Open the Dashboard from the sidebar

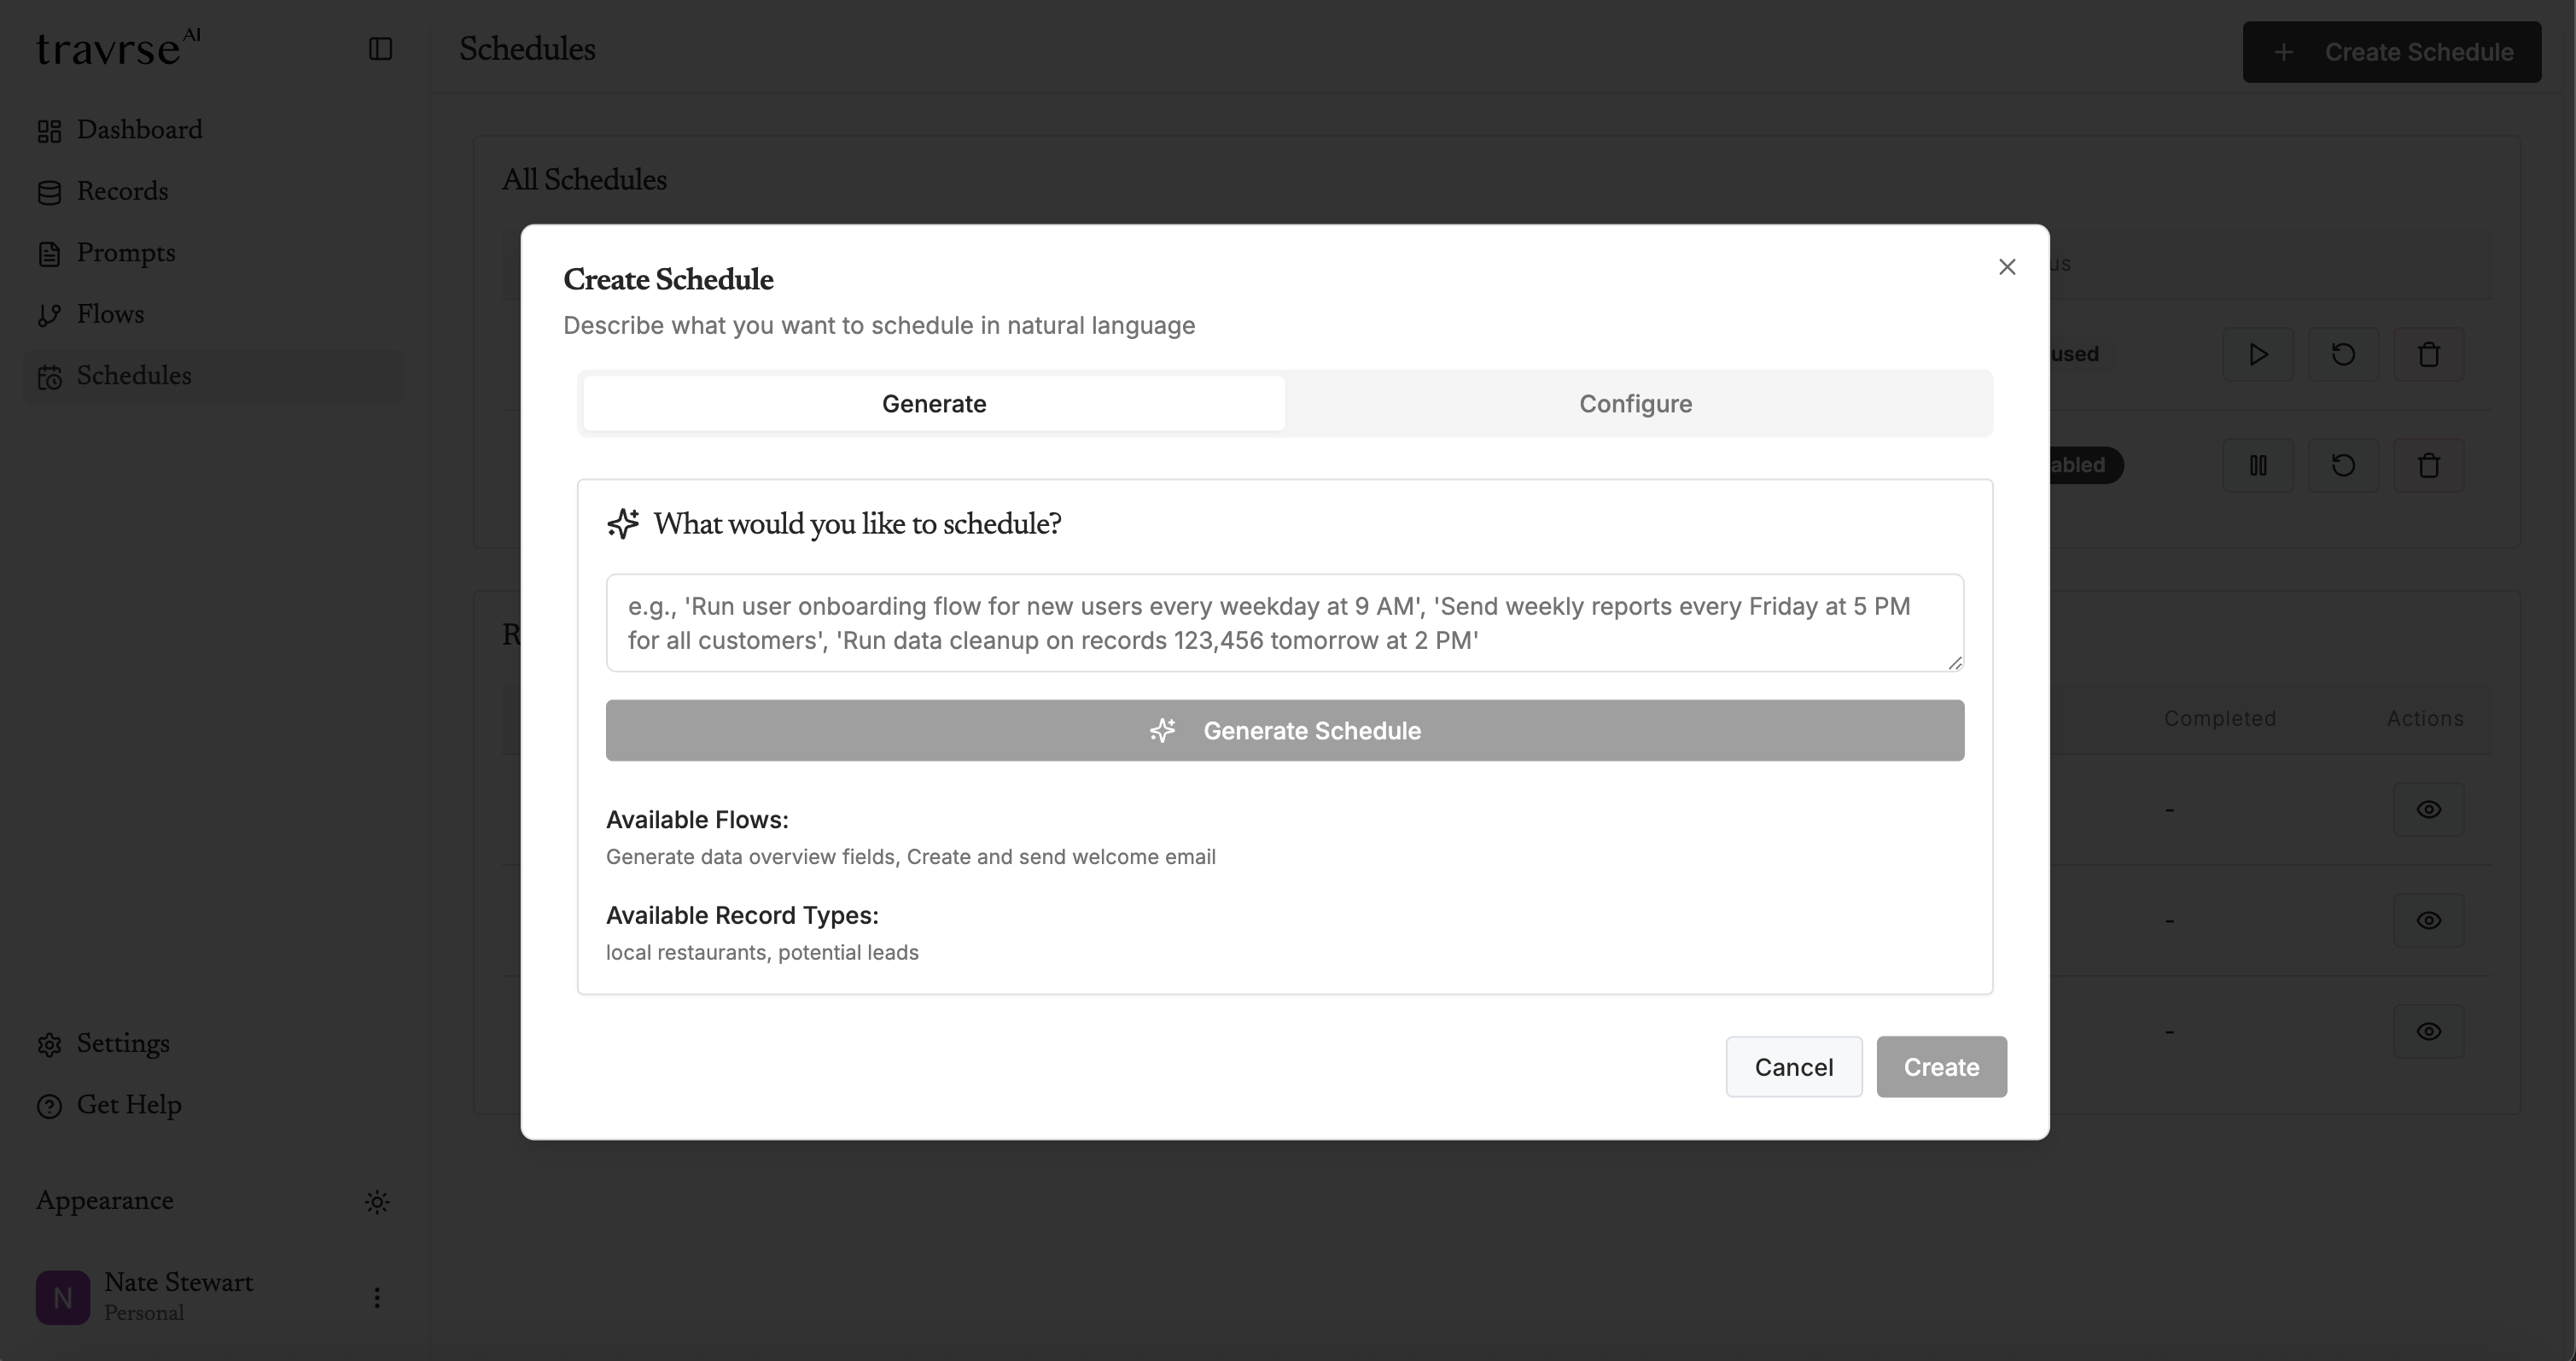point(137,130)
